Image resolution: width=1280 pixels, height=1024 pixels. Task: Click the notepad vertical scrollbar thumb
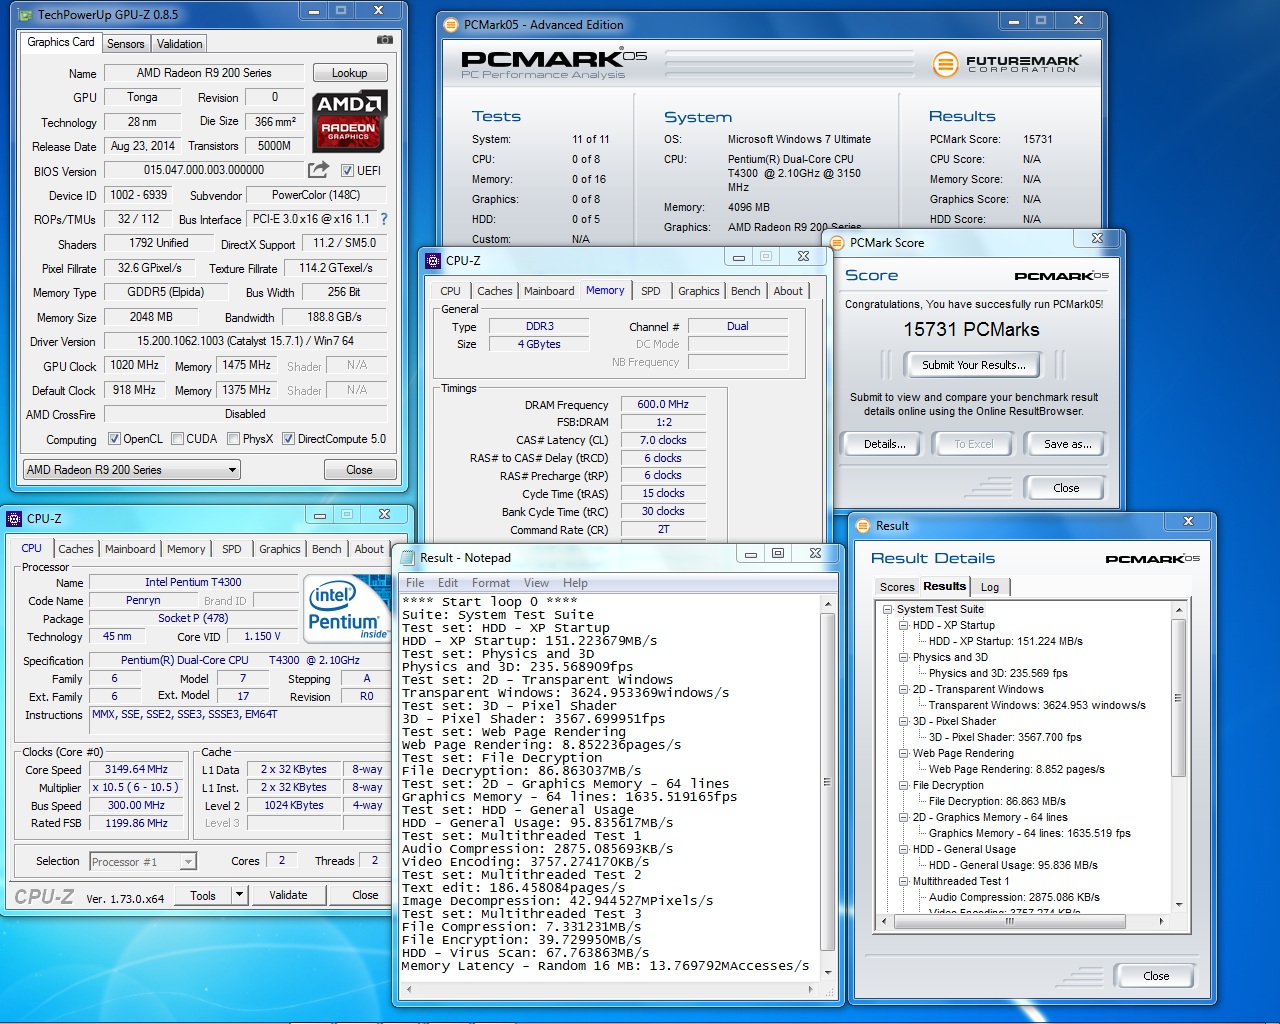coord(827,781)
